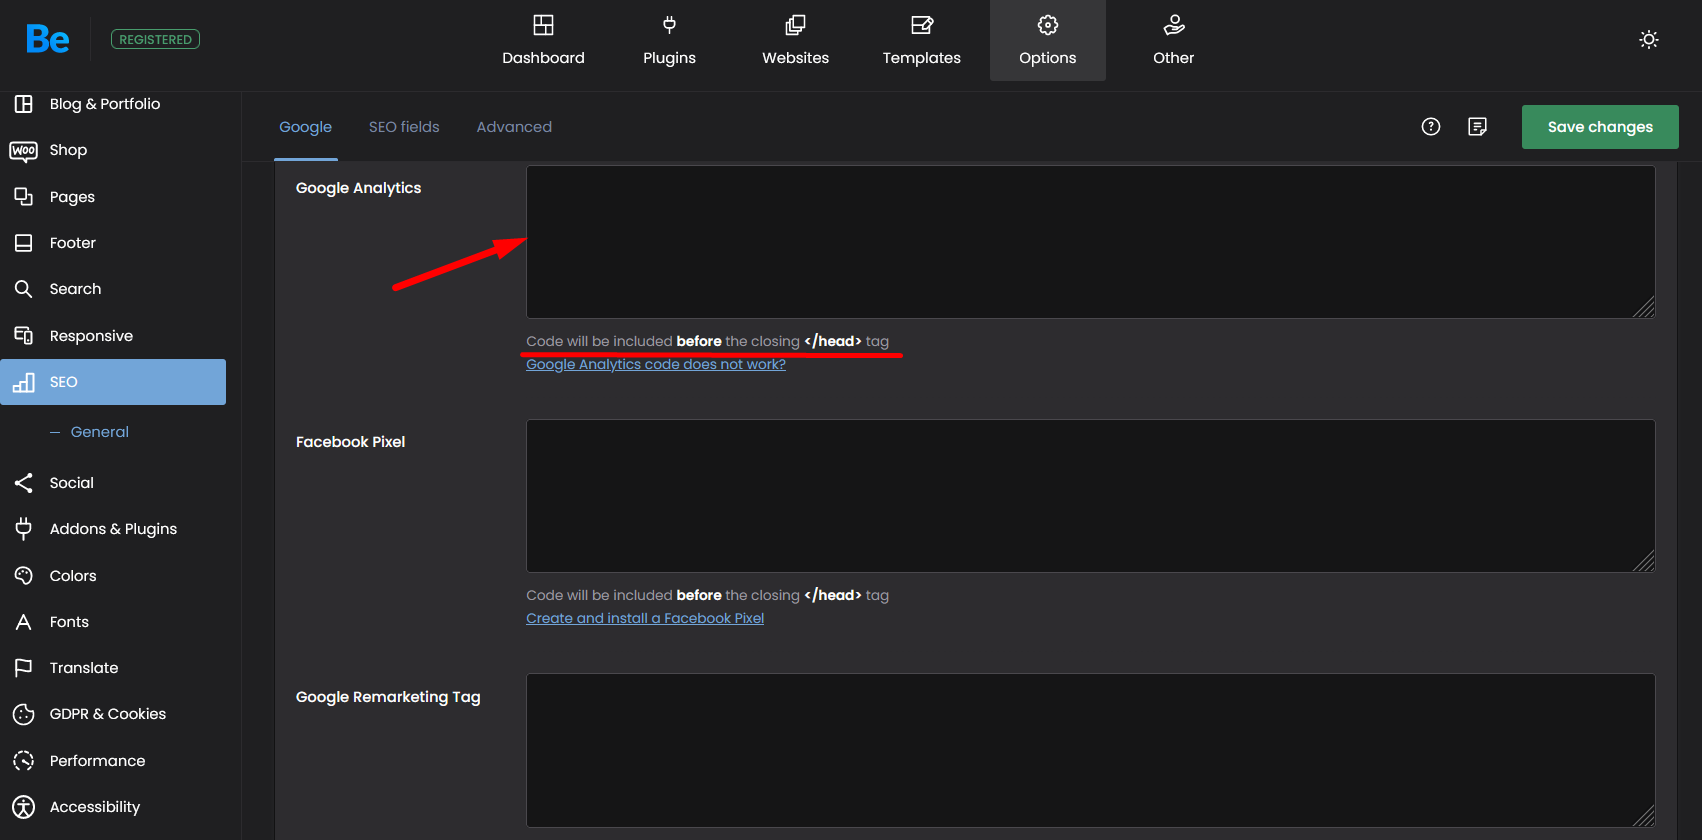Open the Shop sidebar label
Viewport: 1702px width, 840px height.
(x=68, y=150)
